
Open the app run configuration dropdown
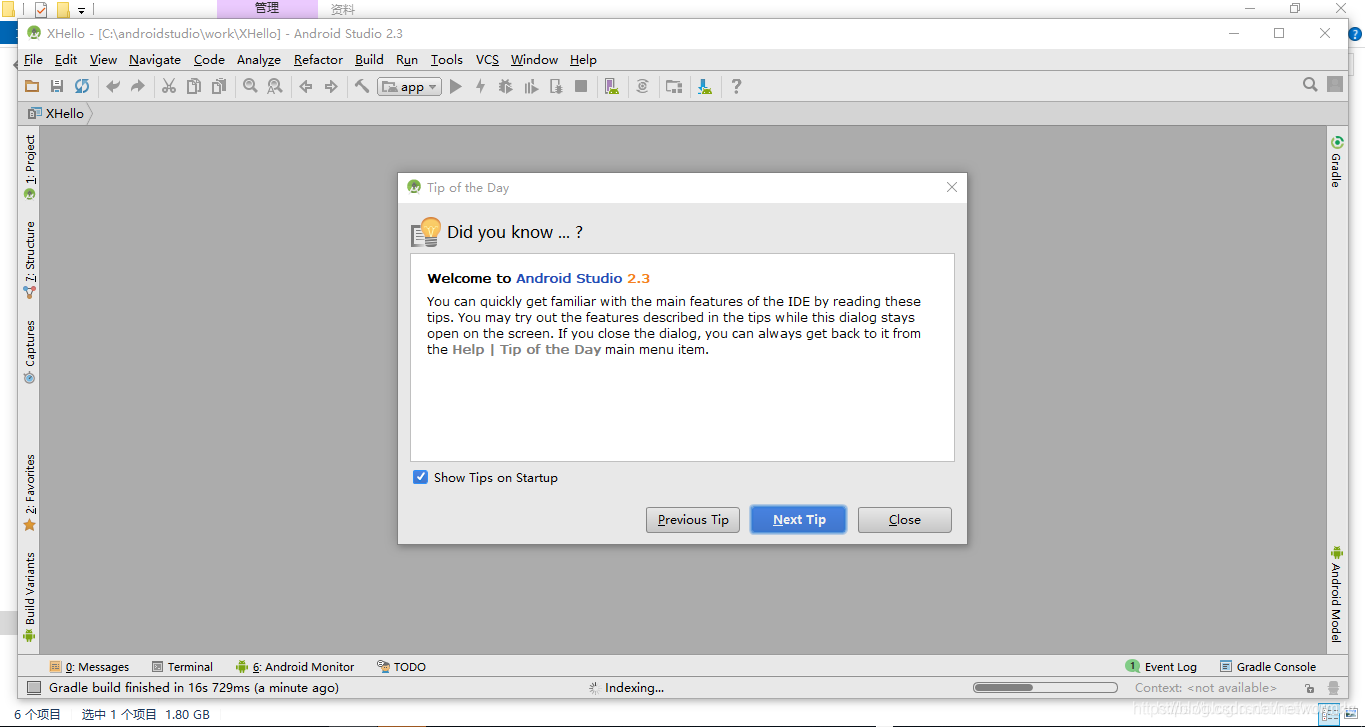(x=409, y=87)
